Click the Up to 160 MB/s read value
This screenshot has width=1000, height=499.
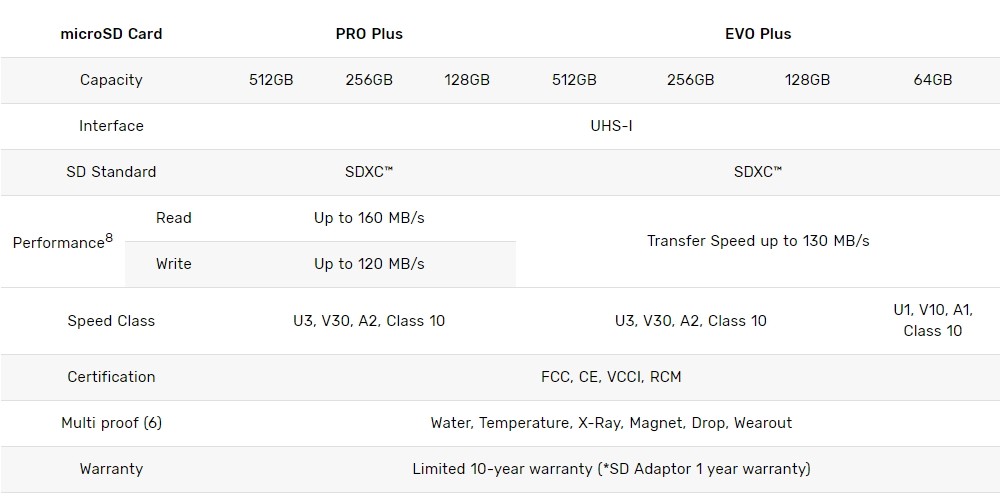pos(369,218)
